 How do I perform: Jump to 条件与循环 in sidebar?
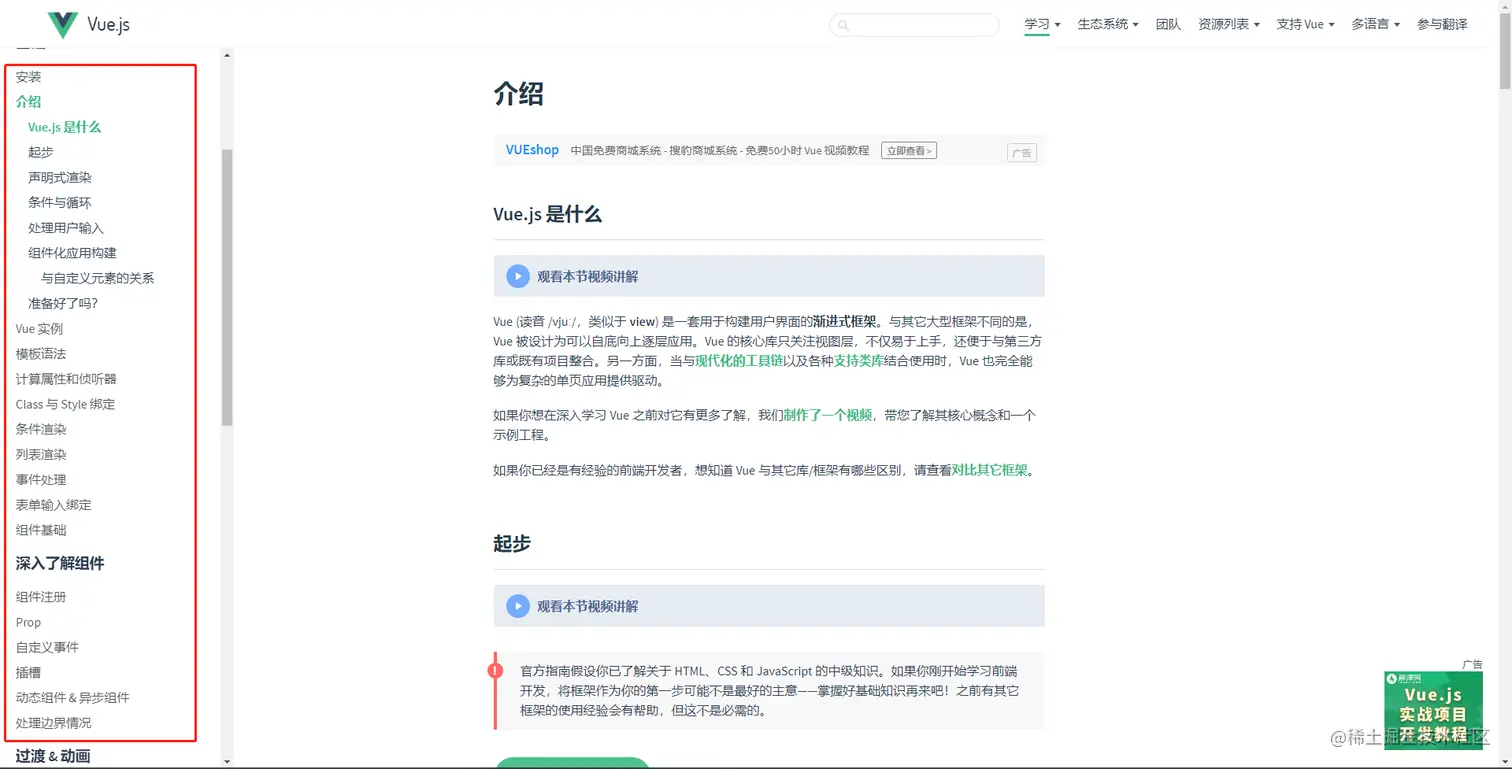(x=60, y=202)
